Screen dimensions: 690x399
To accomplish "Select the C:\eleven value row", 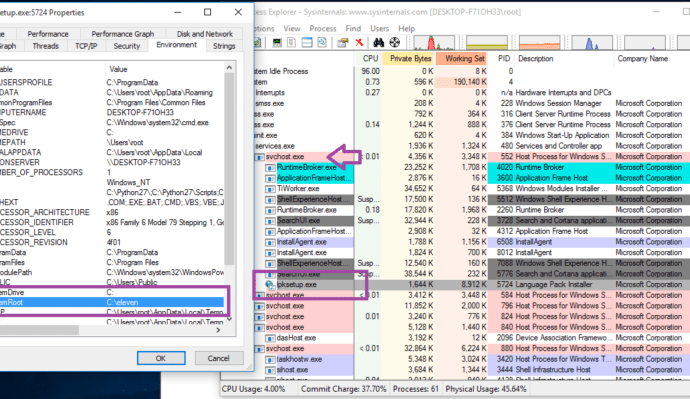I will point(112,303).
